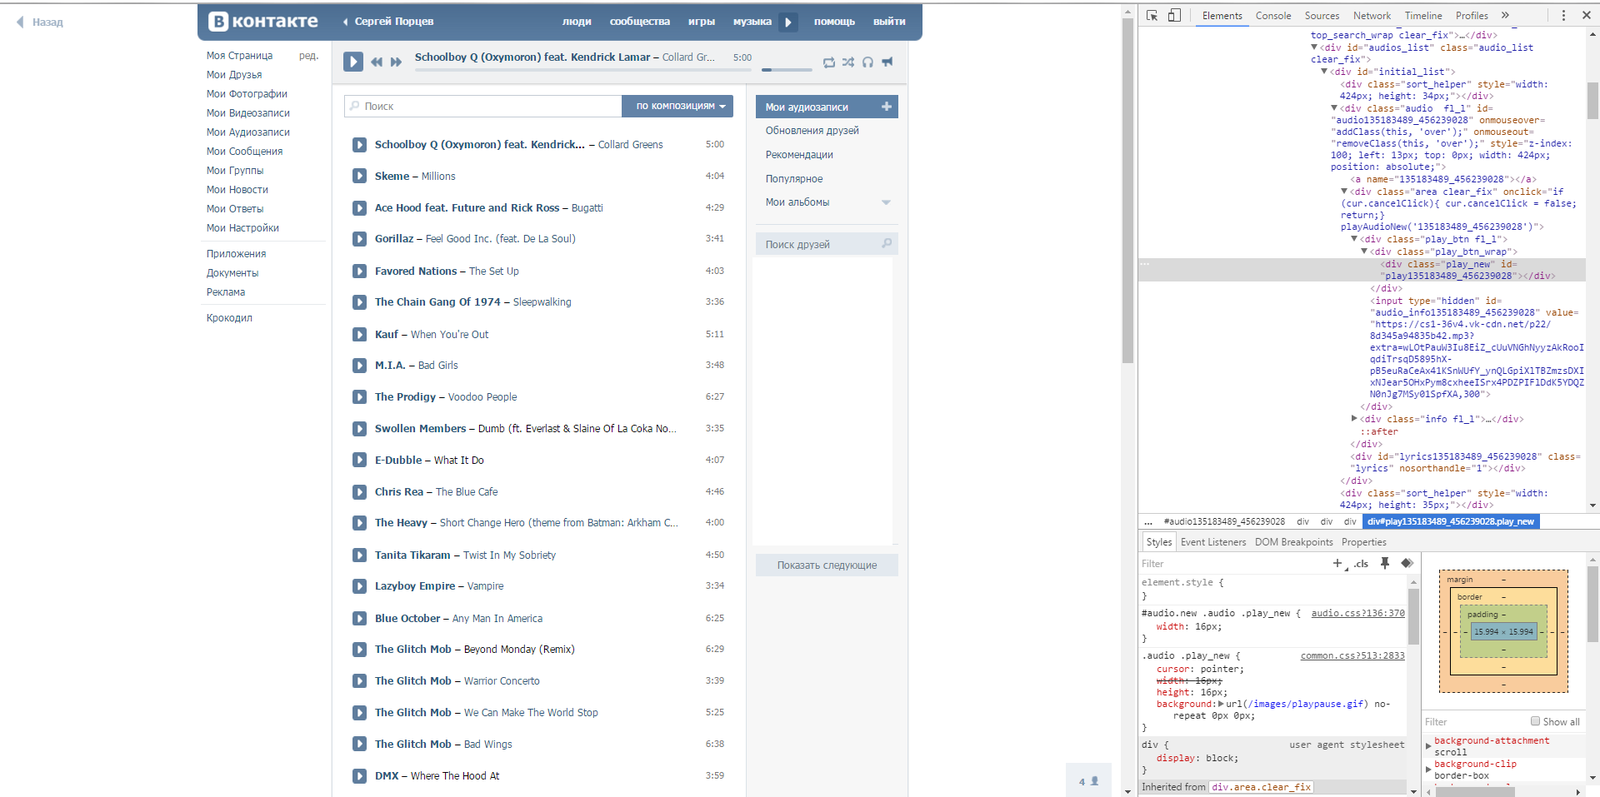
Task: Click the headphones icon in player
Action: (868, 62)
